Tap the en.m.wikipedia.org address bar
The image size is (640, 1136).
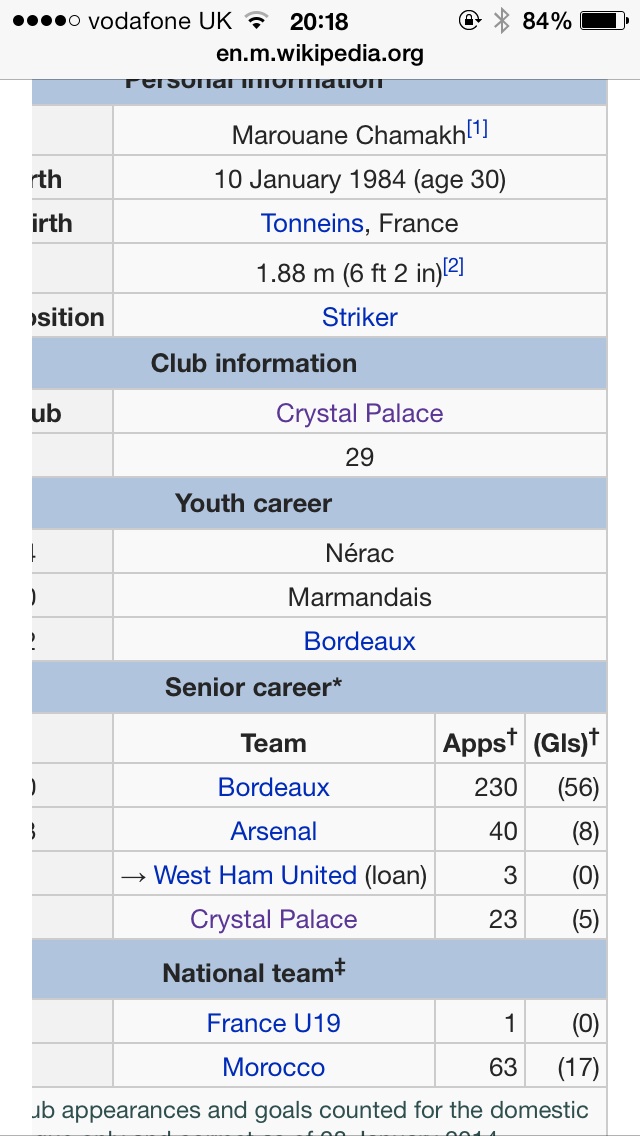(319, 53)
